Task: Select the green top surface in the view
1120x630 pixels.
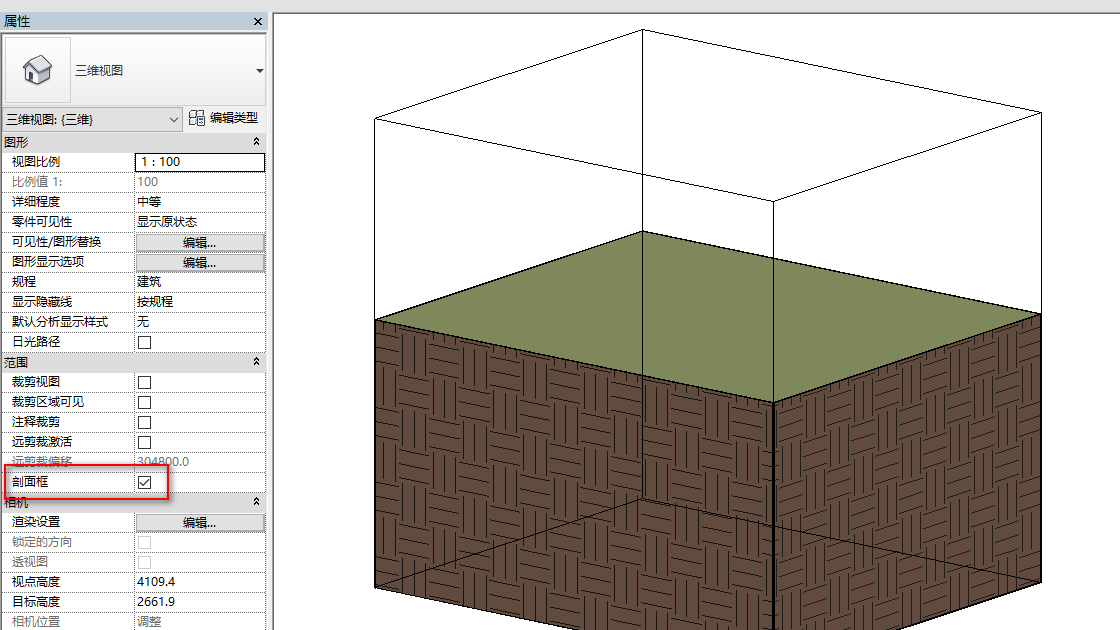Action: pyautogui.click(x=707, y=314)
